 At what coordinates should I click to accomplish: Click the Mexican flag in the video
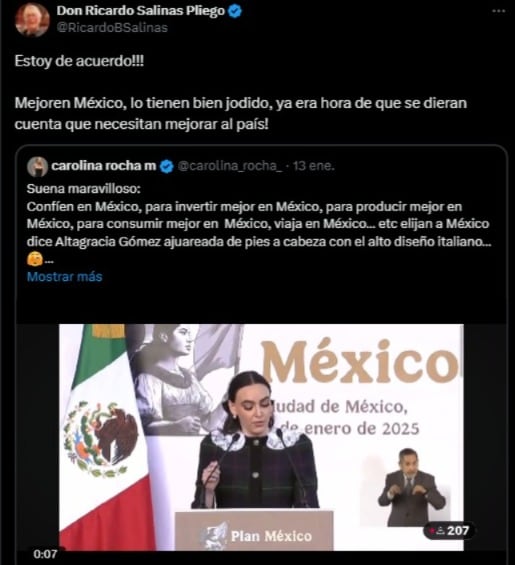(106, 437)
